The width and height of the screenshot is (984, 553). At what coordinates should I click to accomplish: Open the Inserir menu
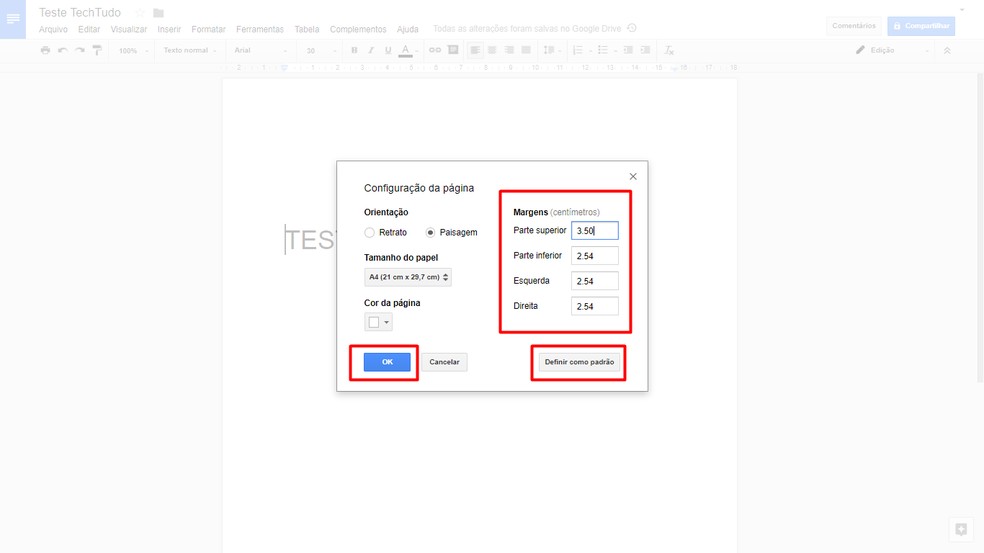pos(169,29)
